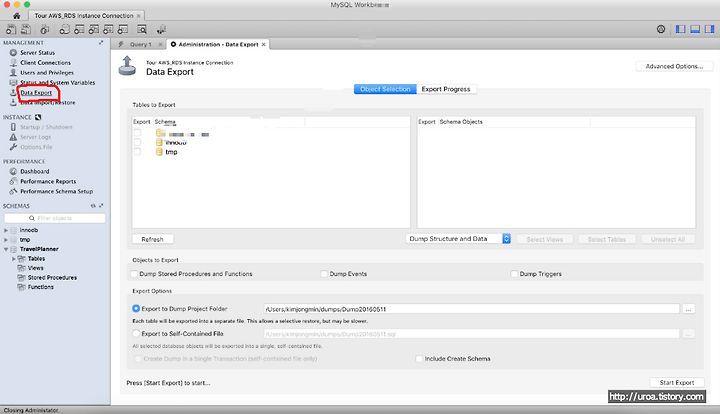
Task: Create a new stored procedure from the toolbar
Action: [108, 30]
